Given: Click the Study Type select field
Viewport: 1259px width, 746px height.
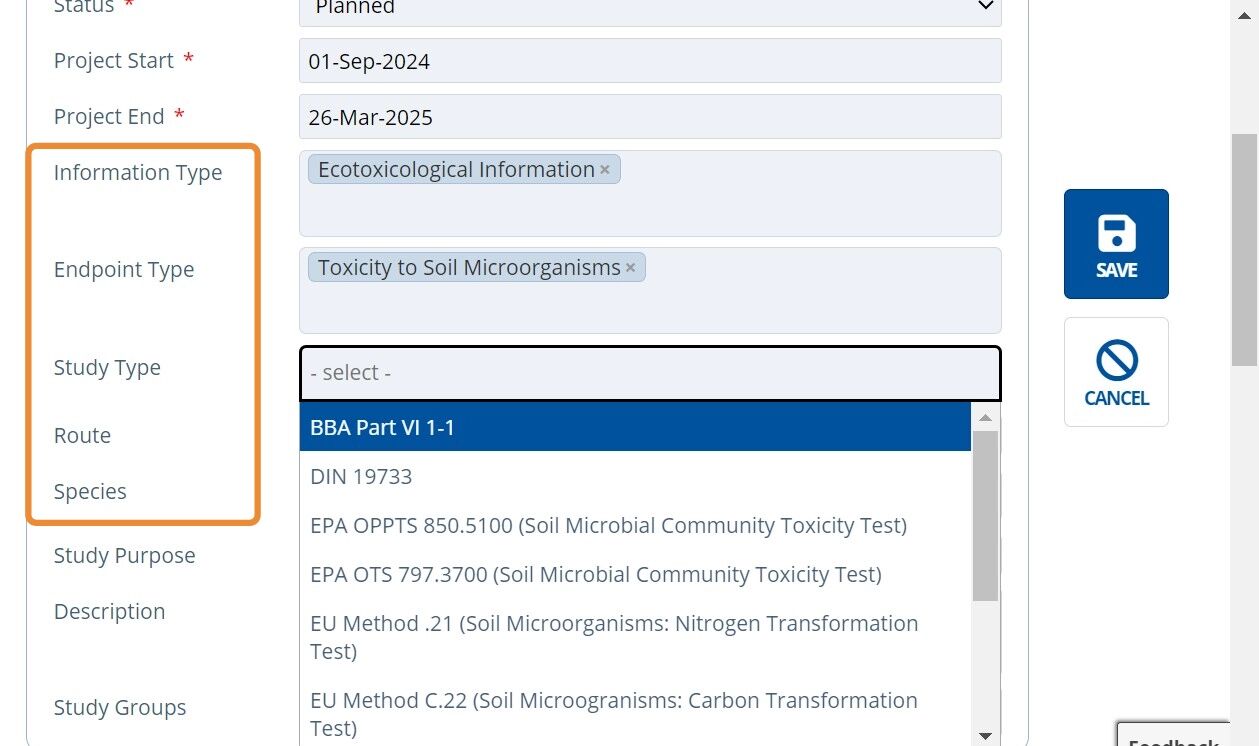Looking at the screenshot, I should click(x=650, y=373).
